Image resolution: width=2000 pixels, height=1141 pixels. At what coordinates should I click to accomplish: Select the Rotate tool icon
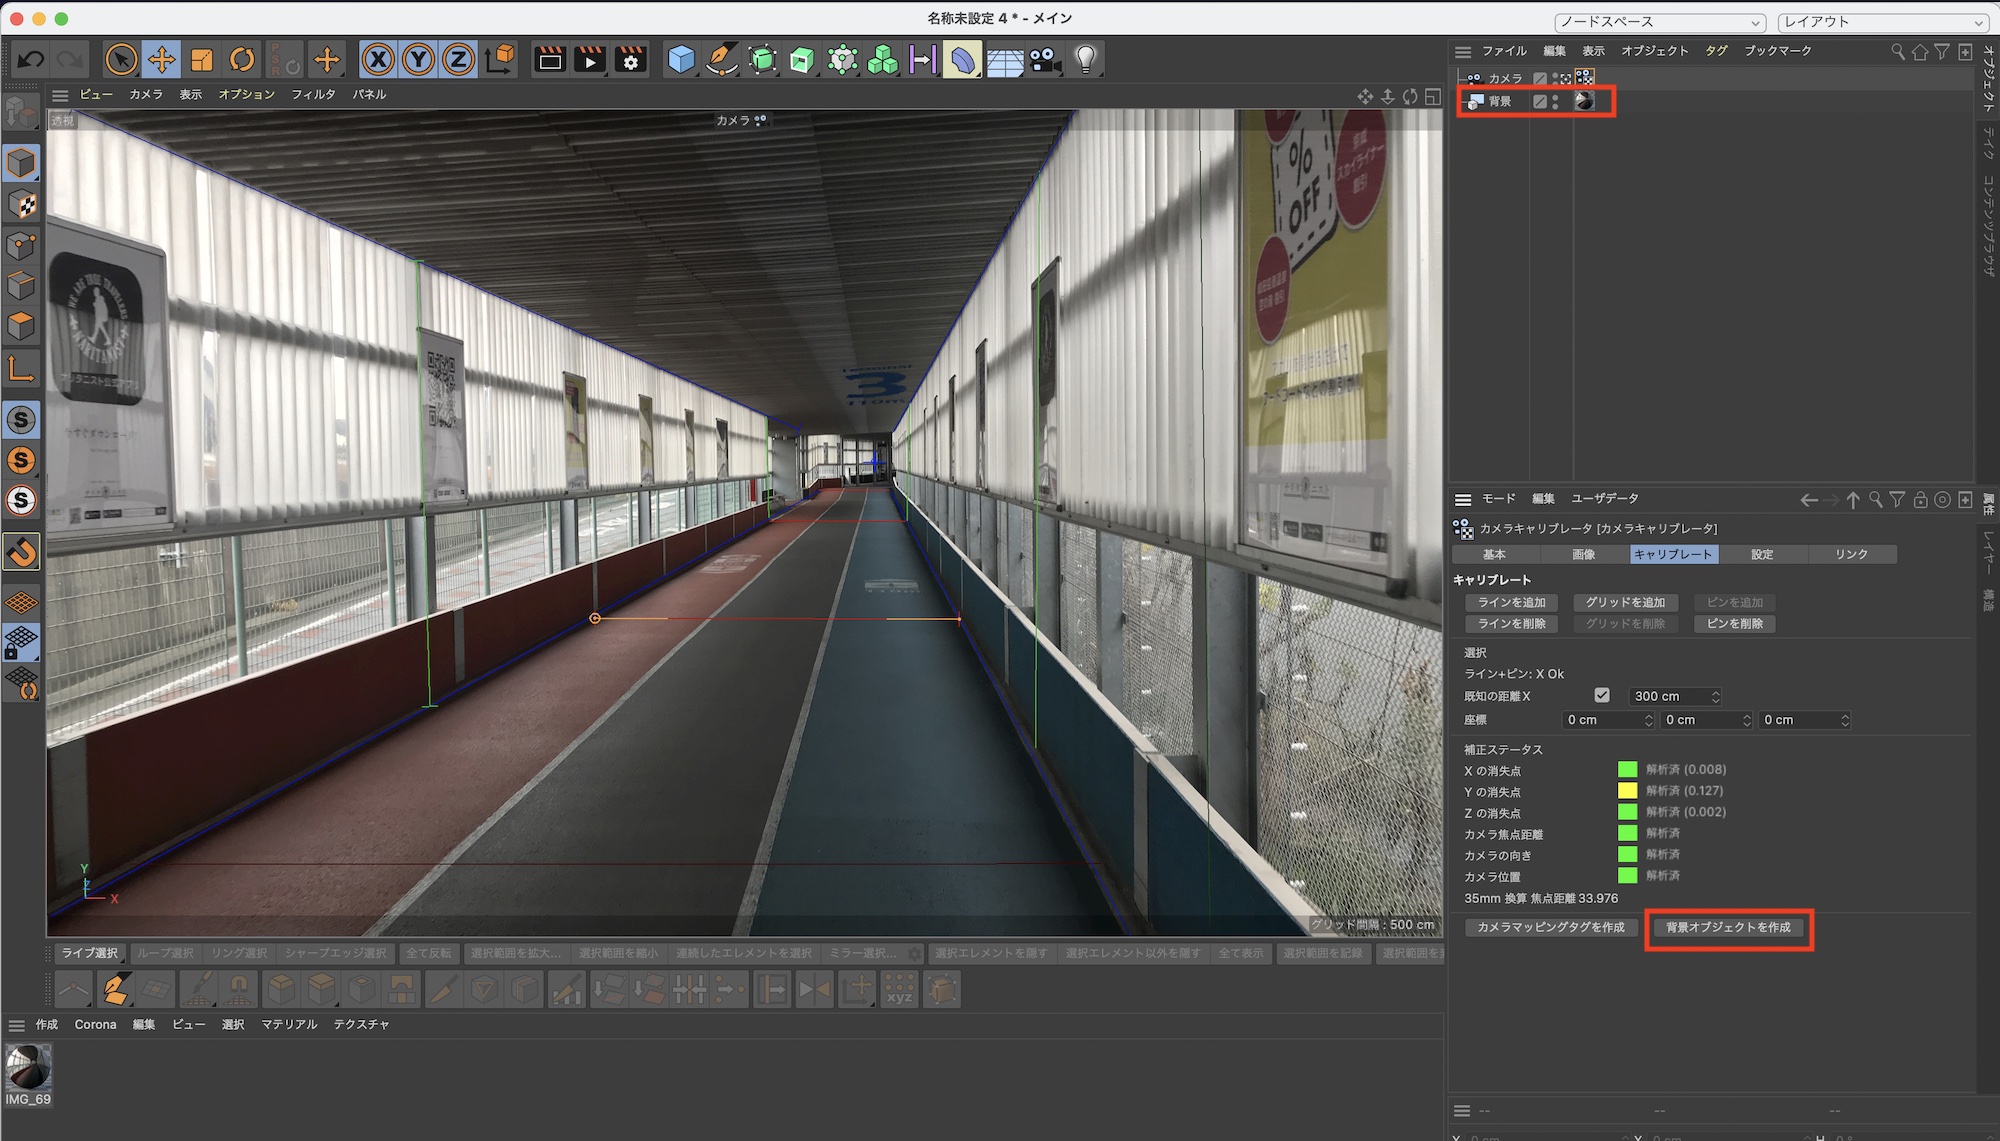[242, 60]
